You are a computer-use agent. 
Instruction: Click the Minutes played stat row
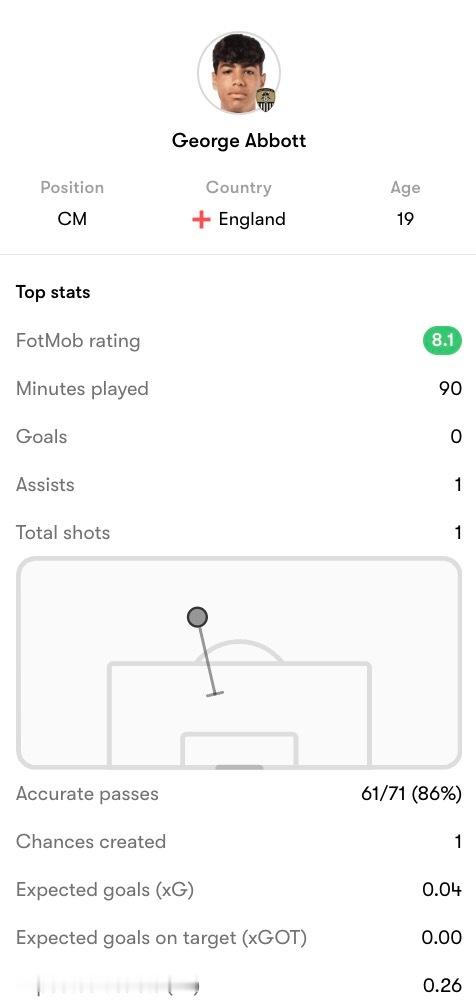[238, 389]
